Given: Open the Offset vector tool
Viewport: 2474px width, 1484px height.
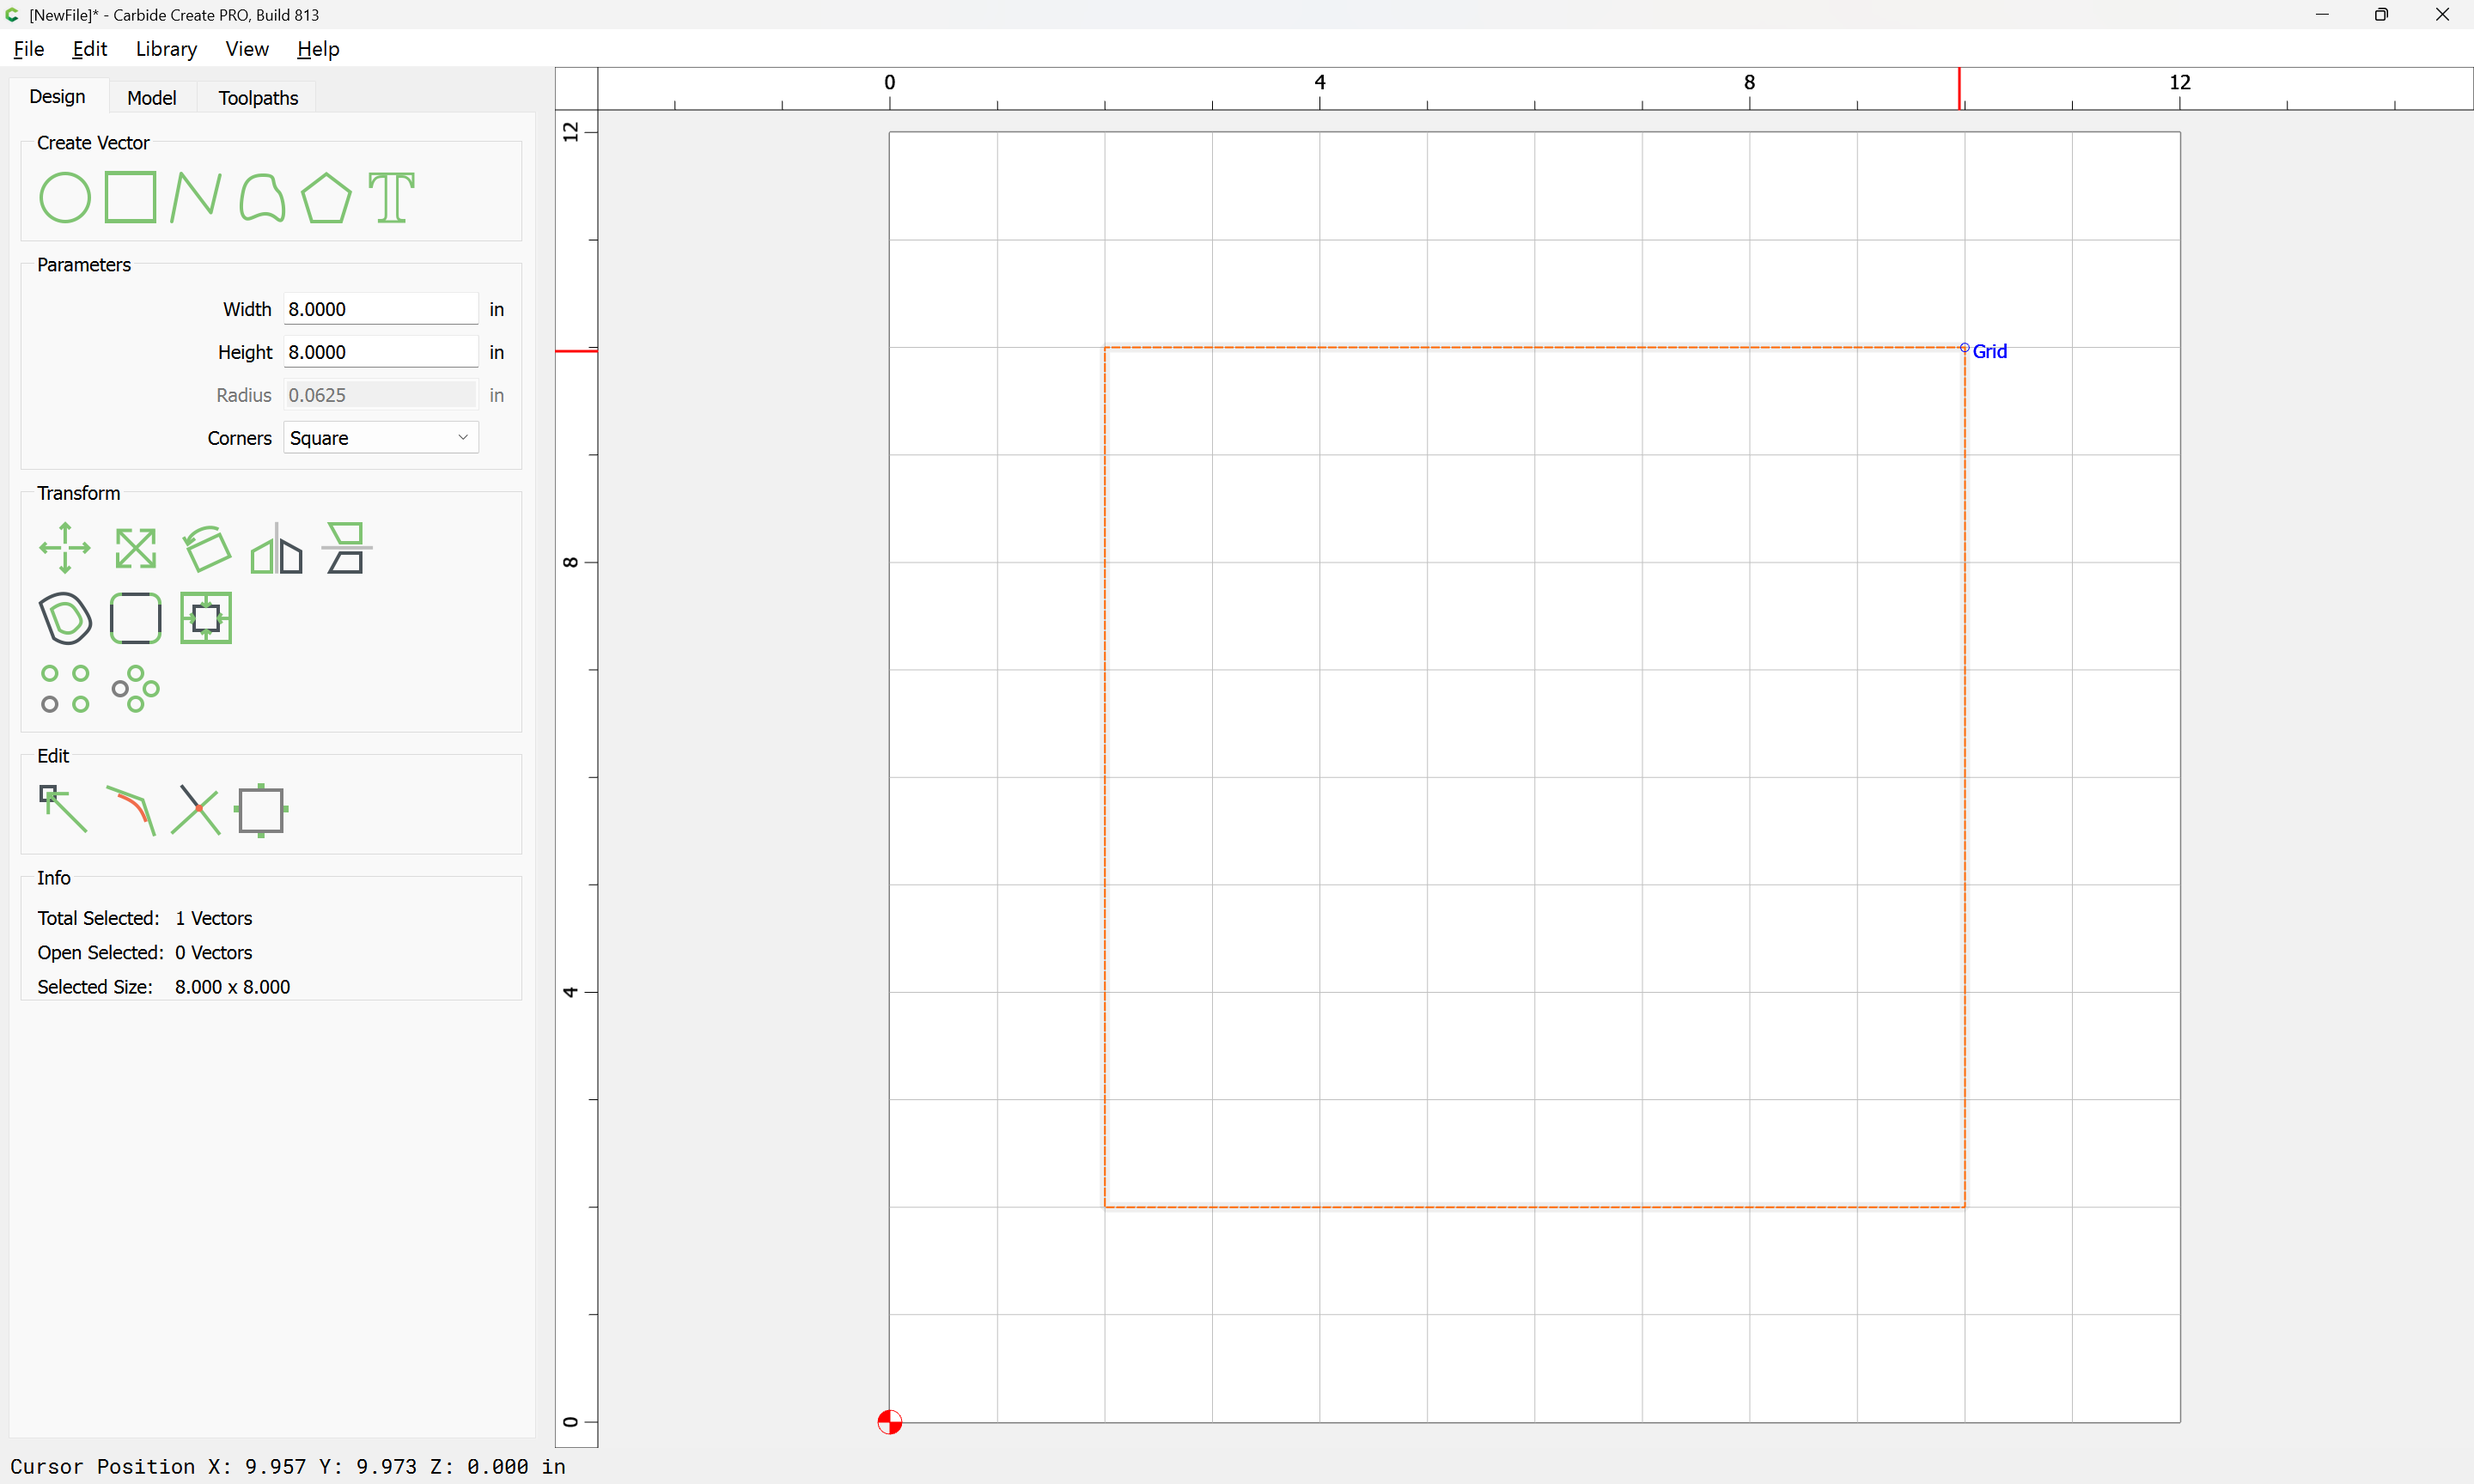Looking at the screenshot, I should pos(65,618).
